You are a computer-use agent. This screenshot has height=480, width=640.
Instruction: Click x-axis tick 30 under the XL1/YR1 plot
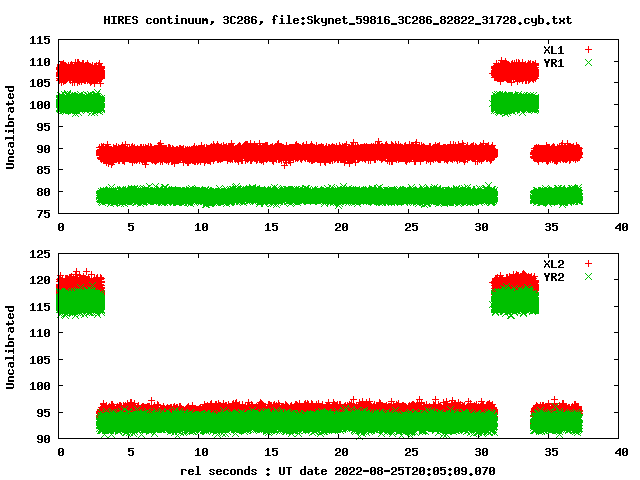point(481,227)
